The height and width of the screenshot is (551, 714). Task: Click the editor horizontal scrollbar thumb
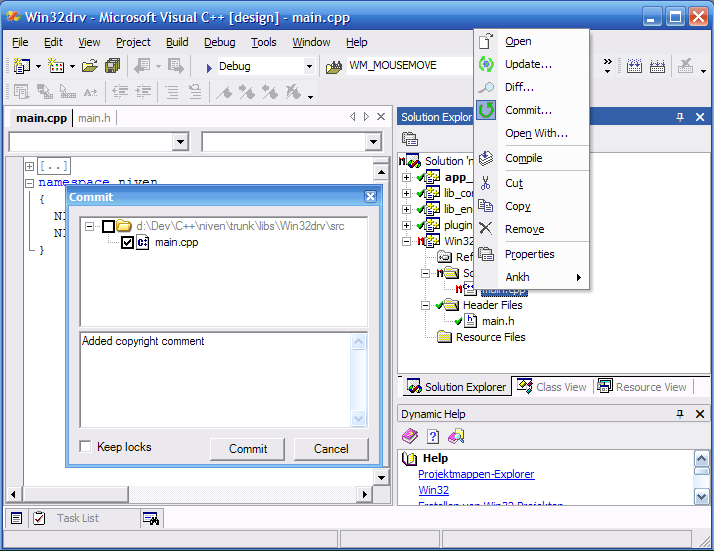pos(75,494)
